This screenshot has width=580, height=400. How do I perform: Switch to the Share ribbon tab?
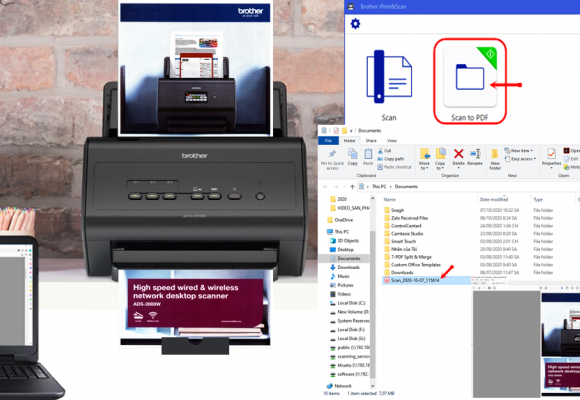(x=371, y=141)
